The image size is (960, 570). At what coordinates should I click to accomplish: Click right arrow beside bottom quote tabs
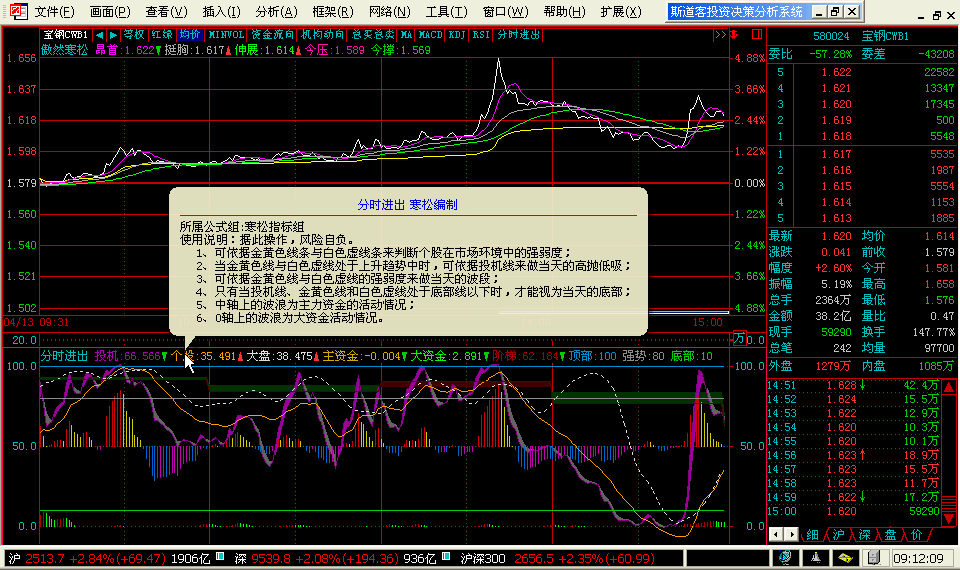pyautogui.click(x=791, y=534)
